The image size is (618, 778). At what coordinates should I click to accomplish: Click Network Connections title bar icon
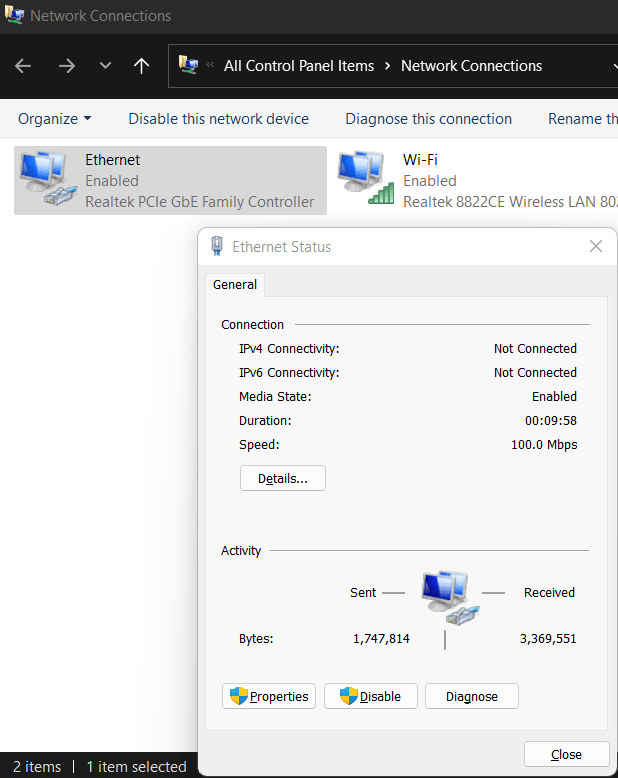pos(14,15)
